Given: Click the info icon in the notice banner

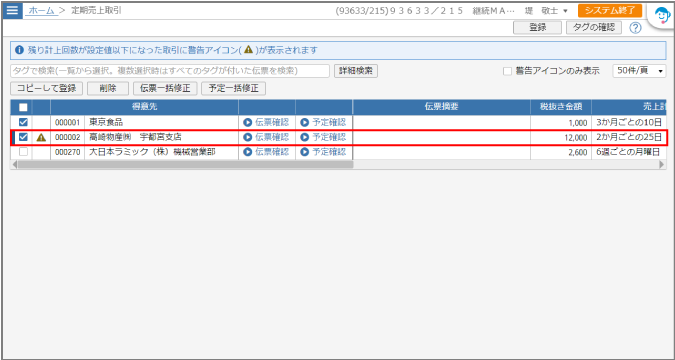Looking at the screenshot, I should pyautogui.click(x=19, y=50).
